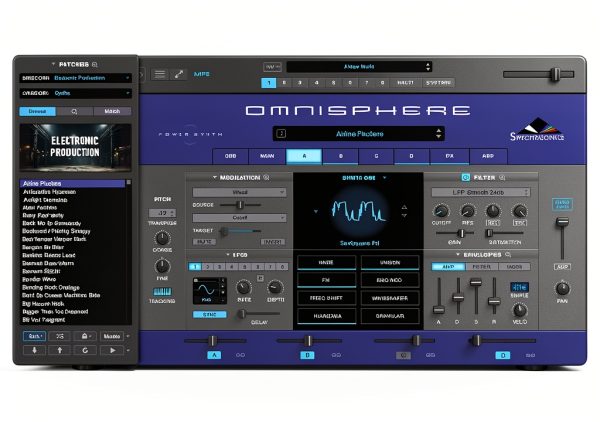Switch to the MAIN tab
Viewport: 600px width, 422px height.
(267, 156)
